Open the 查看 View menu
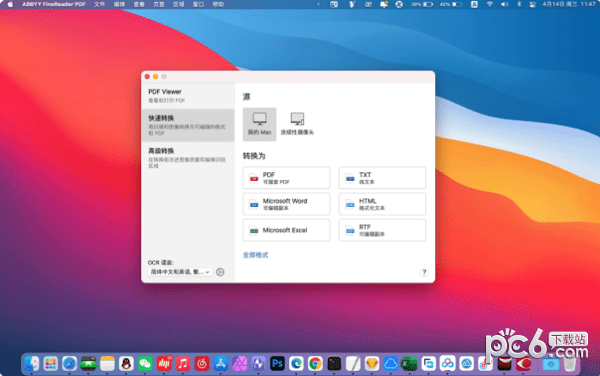The height and width of the screenshot is (376, 600). (x=139, y=4)
